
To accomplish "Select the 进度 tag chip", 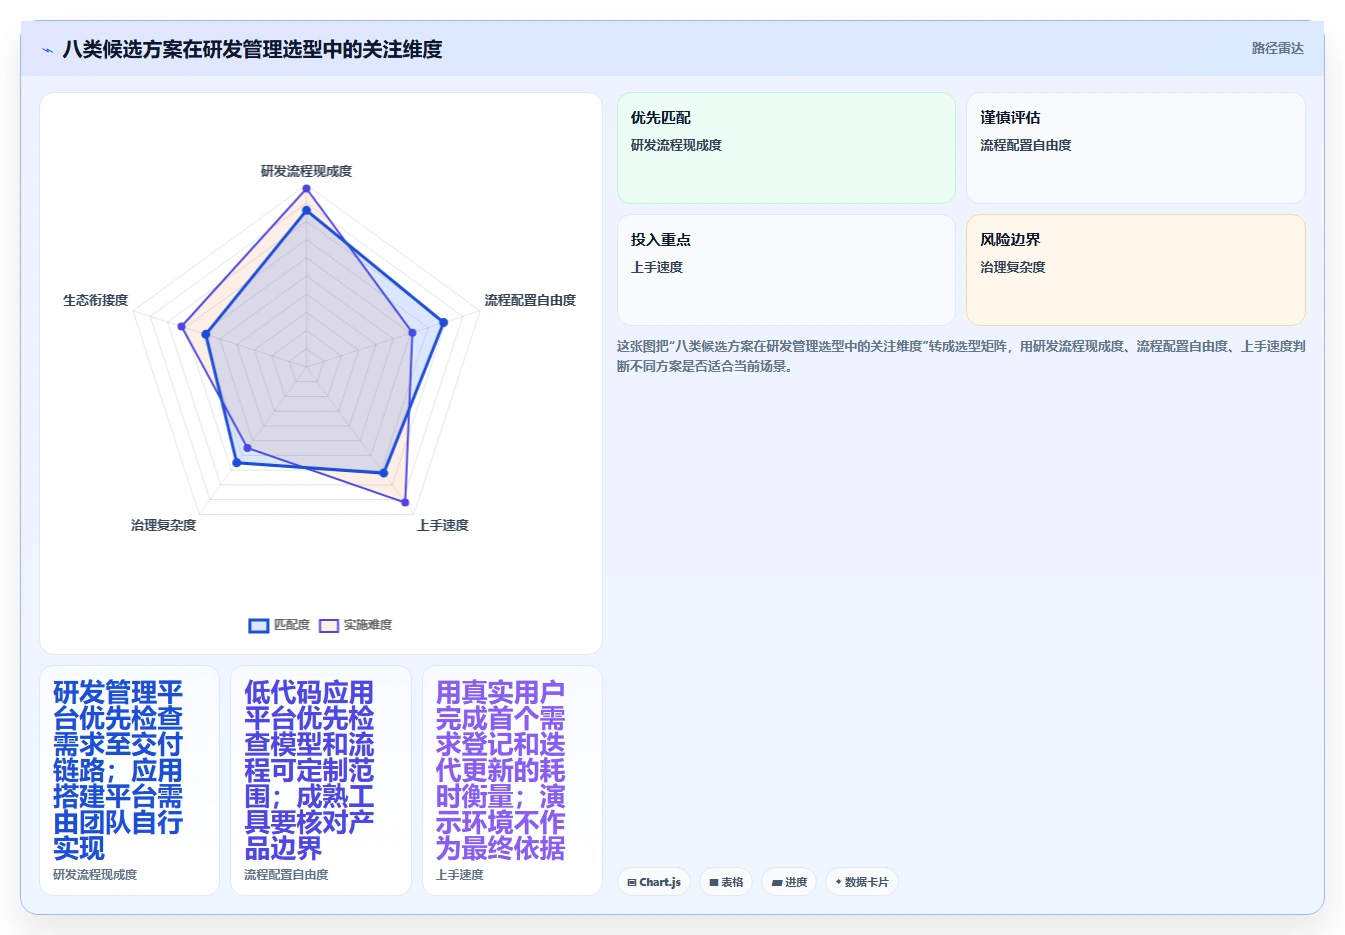I will click(x=789, y=882).
